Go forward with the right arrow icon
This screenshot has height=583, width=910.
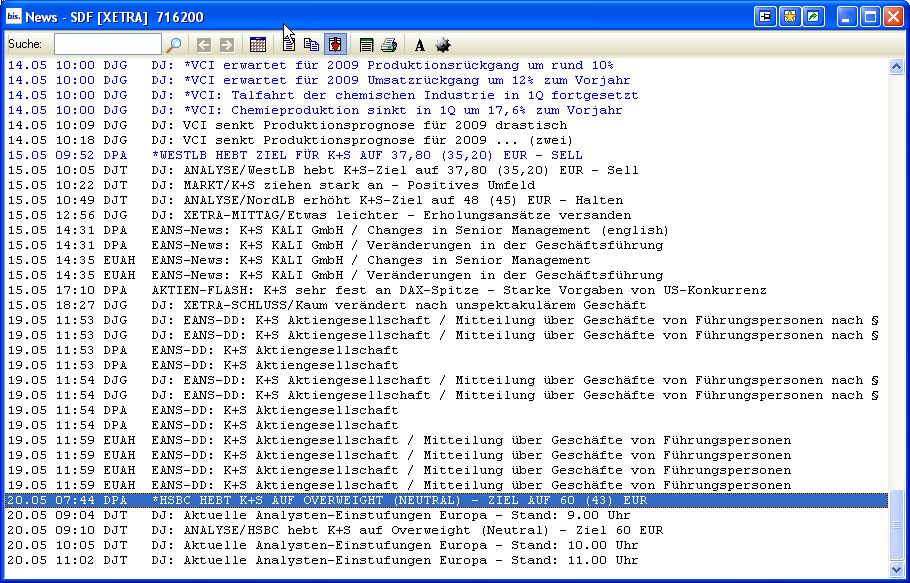point(227,45)
